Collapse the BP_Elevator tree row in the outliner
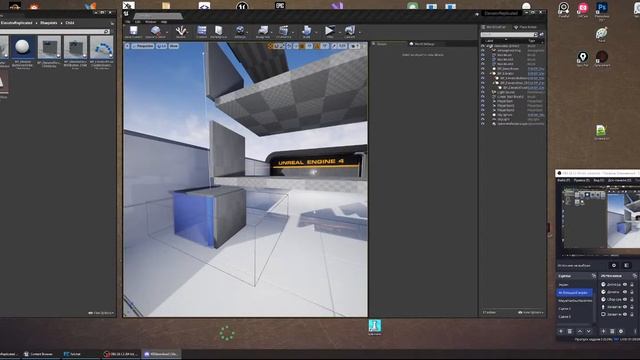This screenshot has height=360, width=640. [491, 73]
